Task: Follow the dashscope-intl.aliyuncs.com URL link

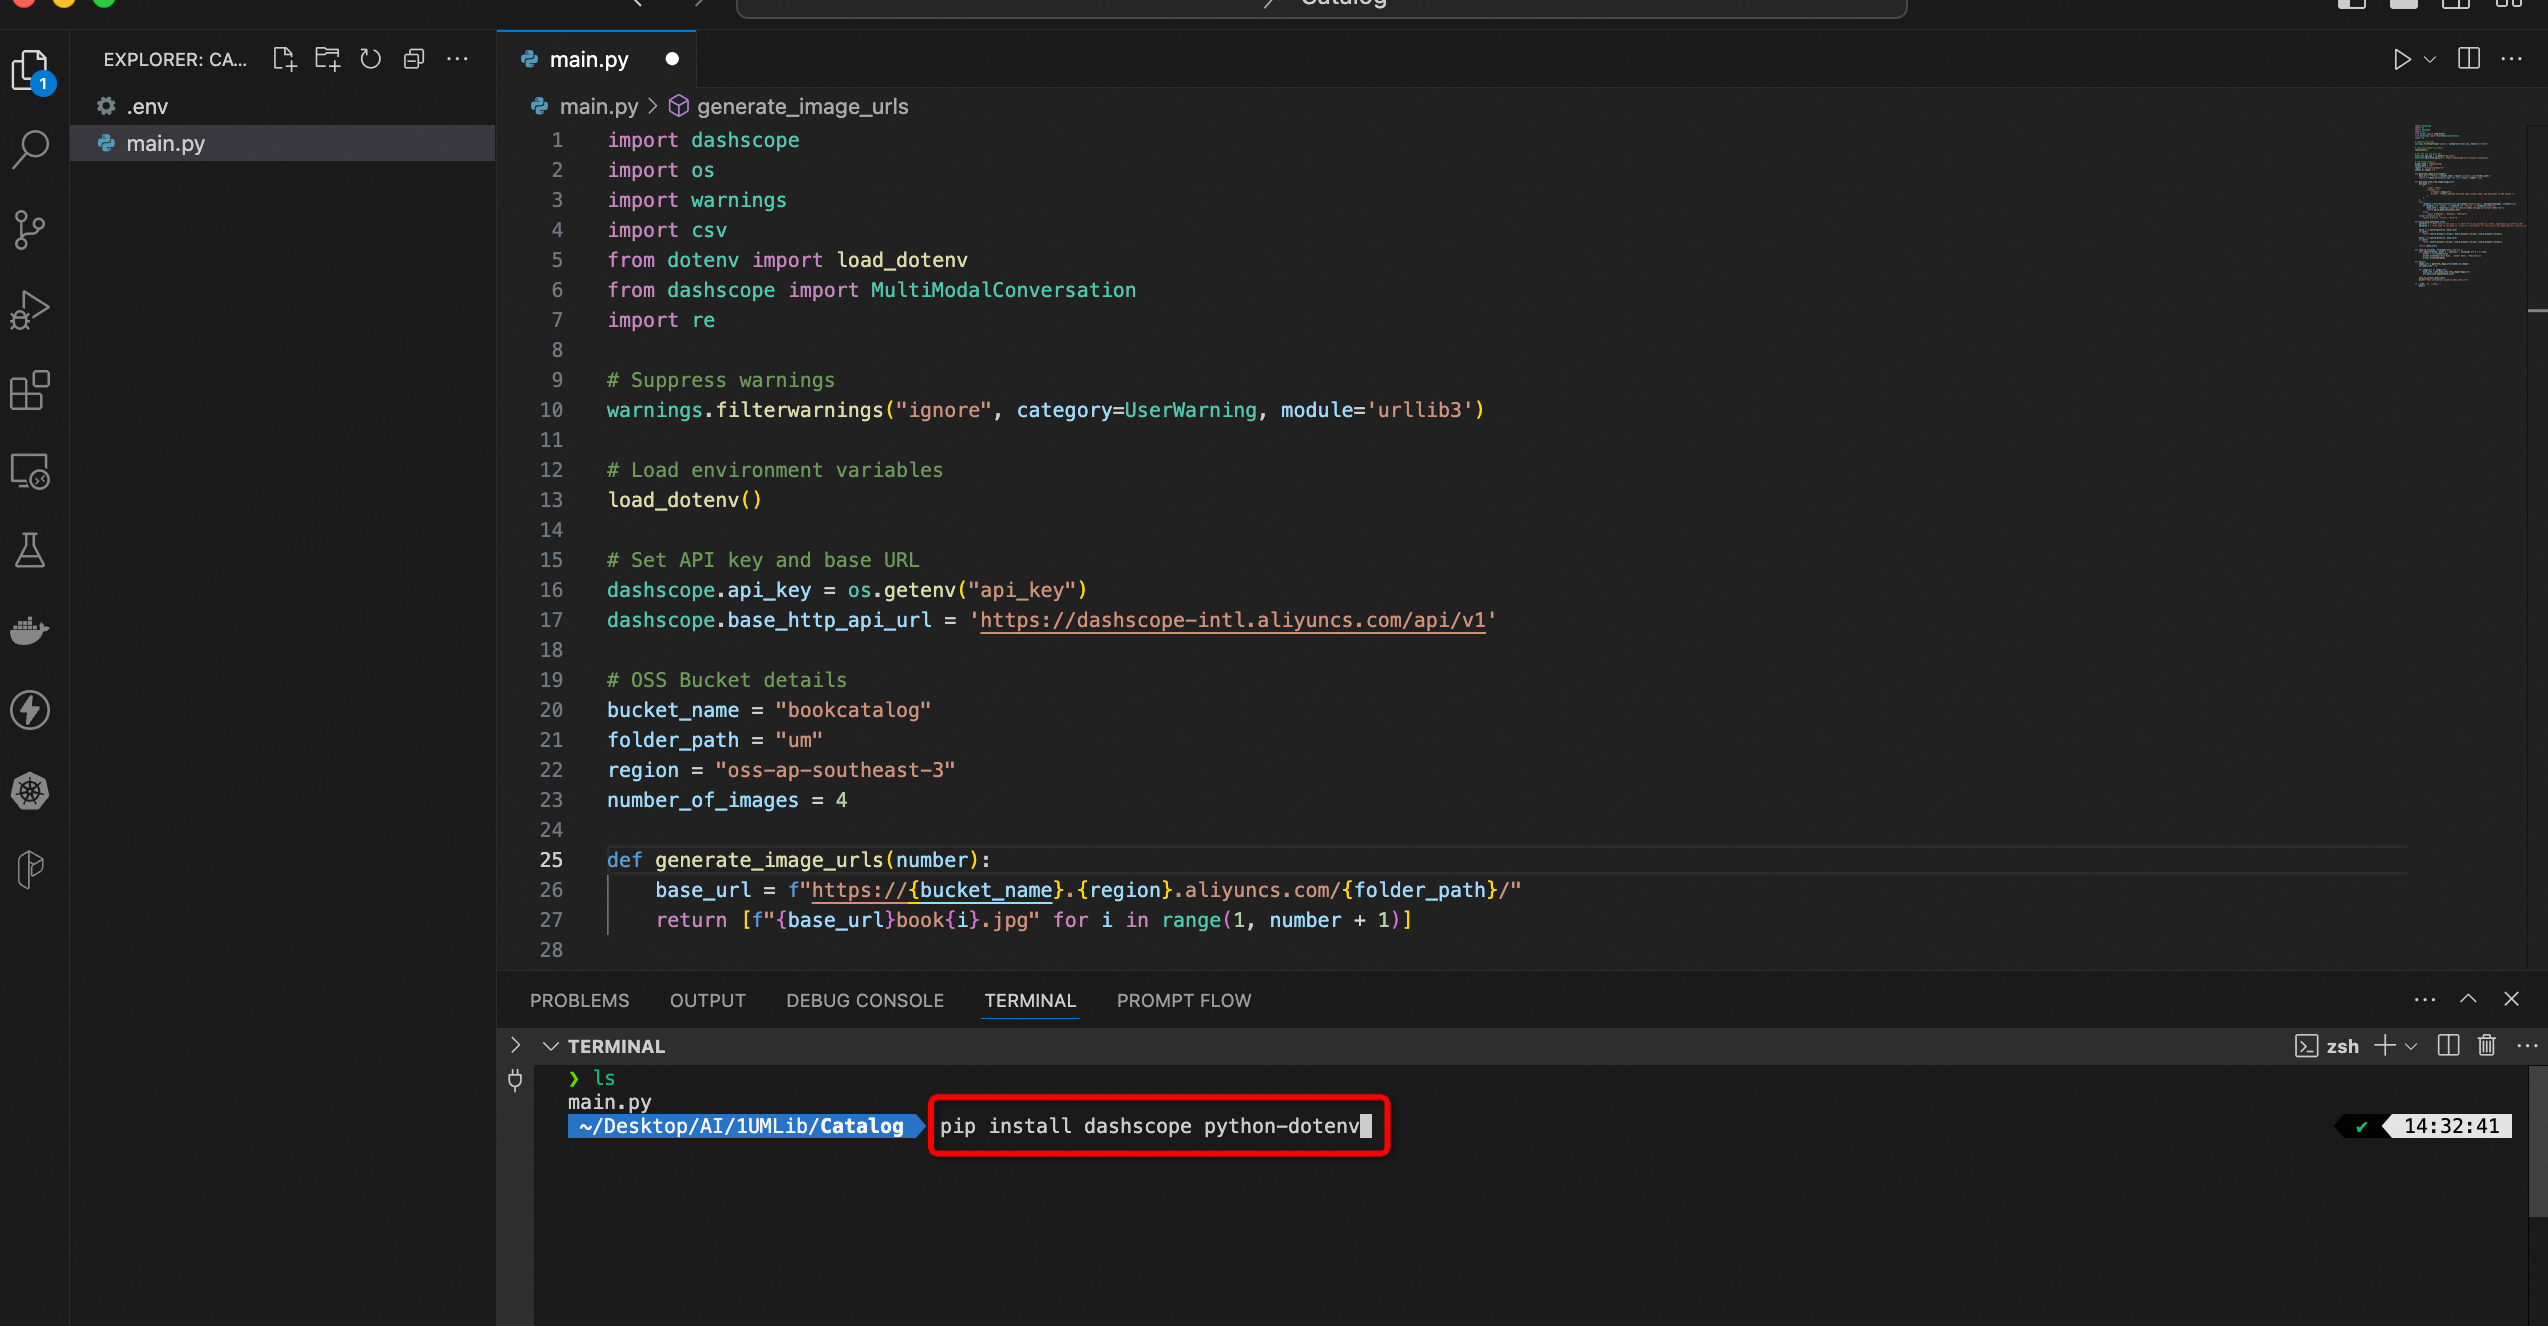Action: (1232, 620)
